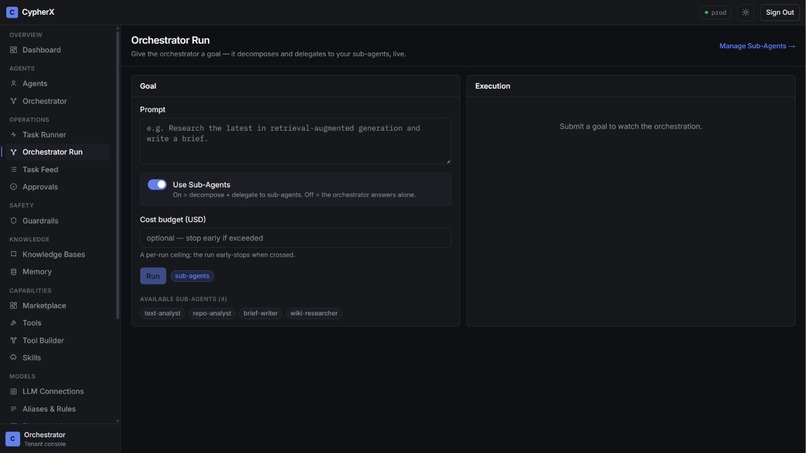This screenshot has width=806, height=453.
Task: Click the LLM Connections chip icon
Action: tap(13, 392)
